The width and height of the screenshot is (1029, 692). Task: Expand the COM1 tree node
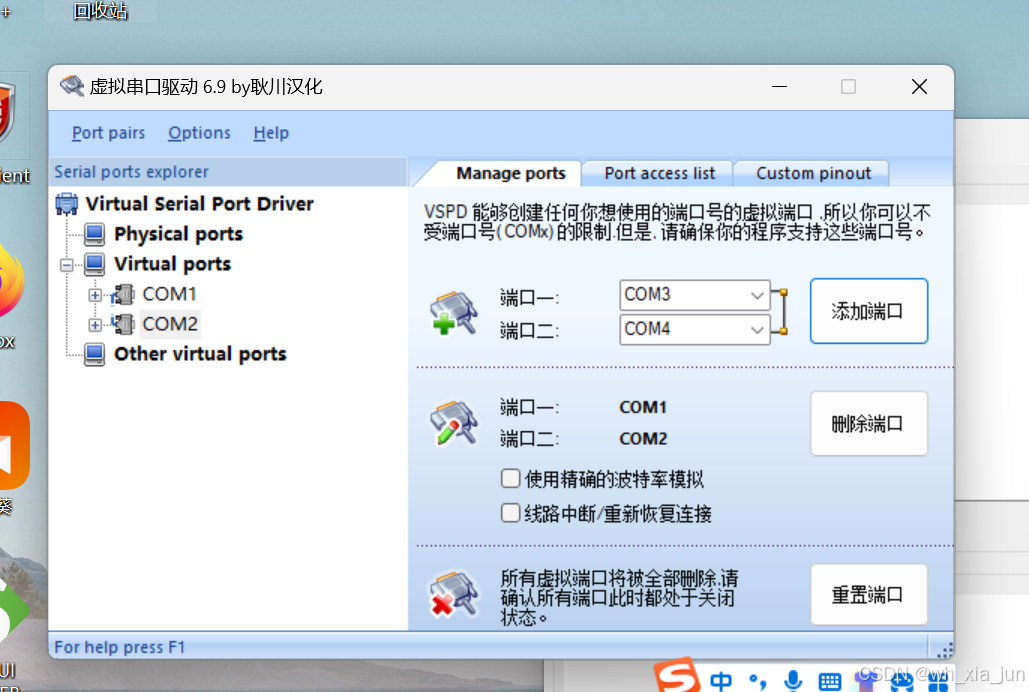tap(95, 295)
